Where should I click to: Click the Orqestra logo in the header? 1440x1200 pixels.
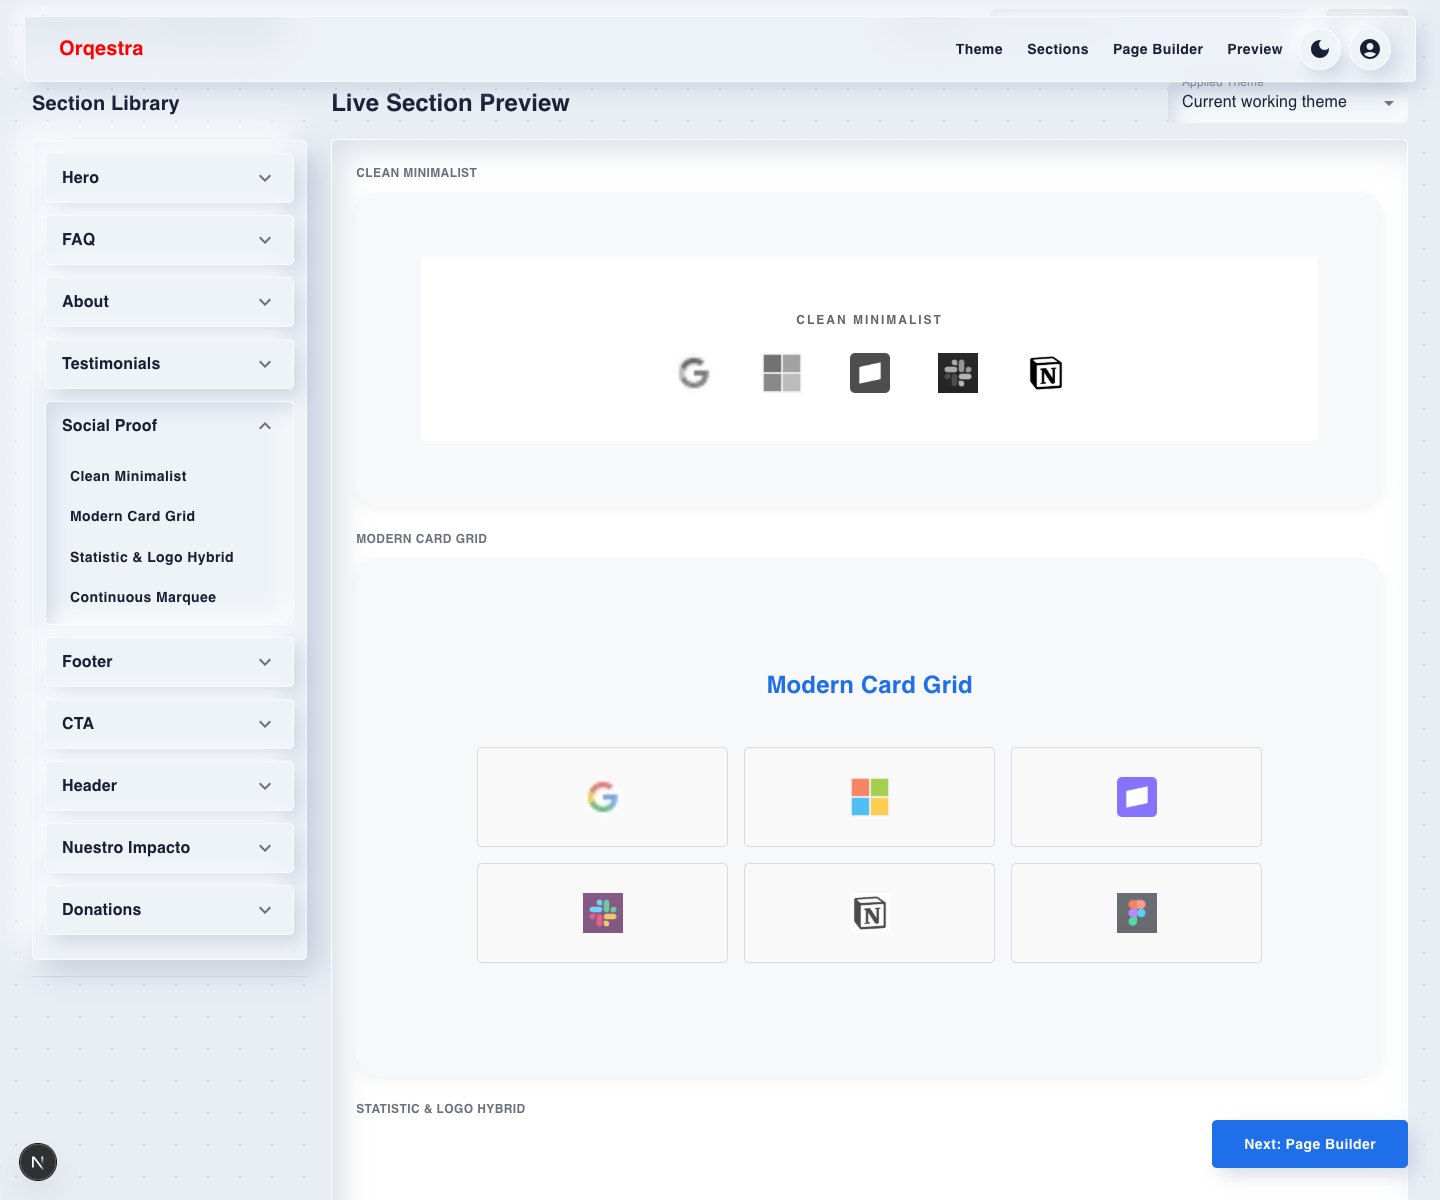click(x=101, y=48)
